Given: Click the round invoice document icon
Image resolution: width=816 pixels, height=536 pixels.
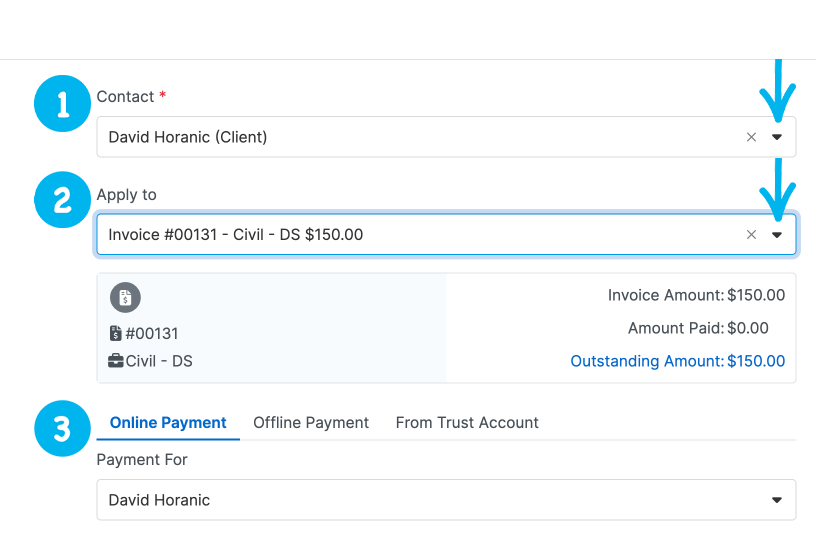Looking at the screenshot, I should tap(125, 298).
